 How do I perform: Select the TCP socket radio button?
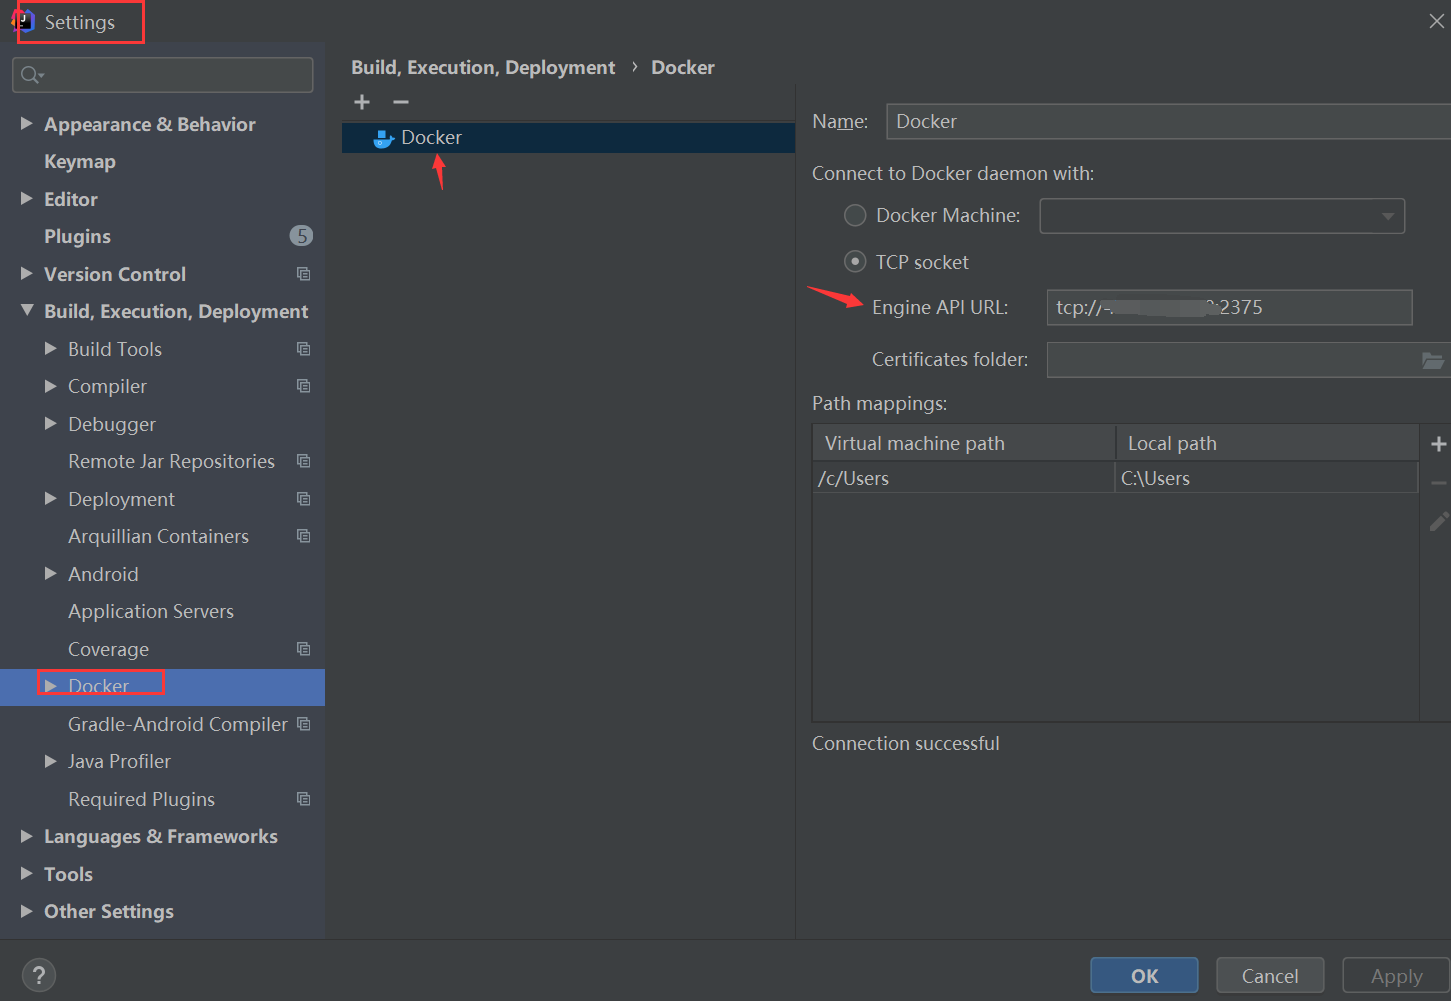[x=855, y=262]
